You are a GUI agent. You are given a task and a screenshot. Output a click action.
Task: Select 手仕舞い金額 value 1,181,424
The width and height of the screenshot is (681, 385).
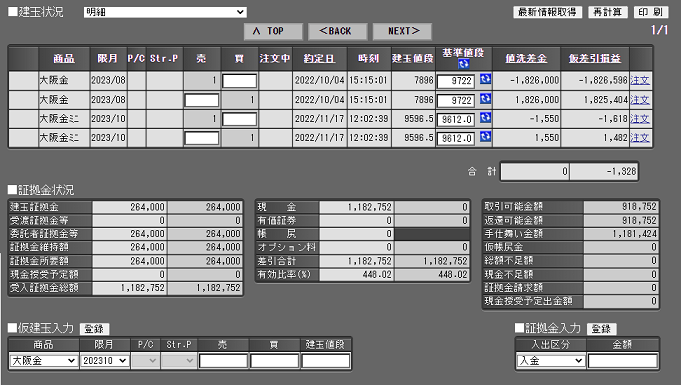634,234
